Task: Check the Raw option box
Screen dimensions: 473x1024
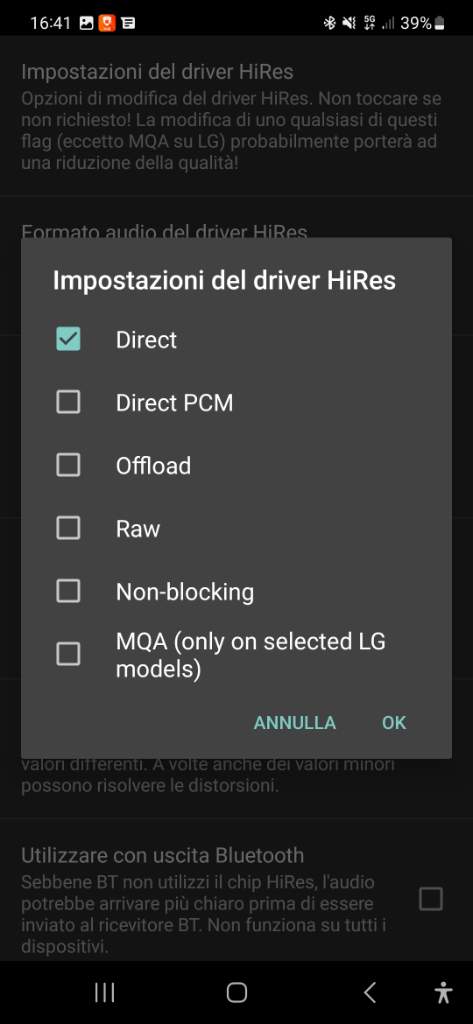Action: (68, 528)
